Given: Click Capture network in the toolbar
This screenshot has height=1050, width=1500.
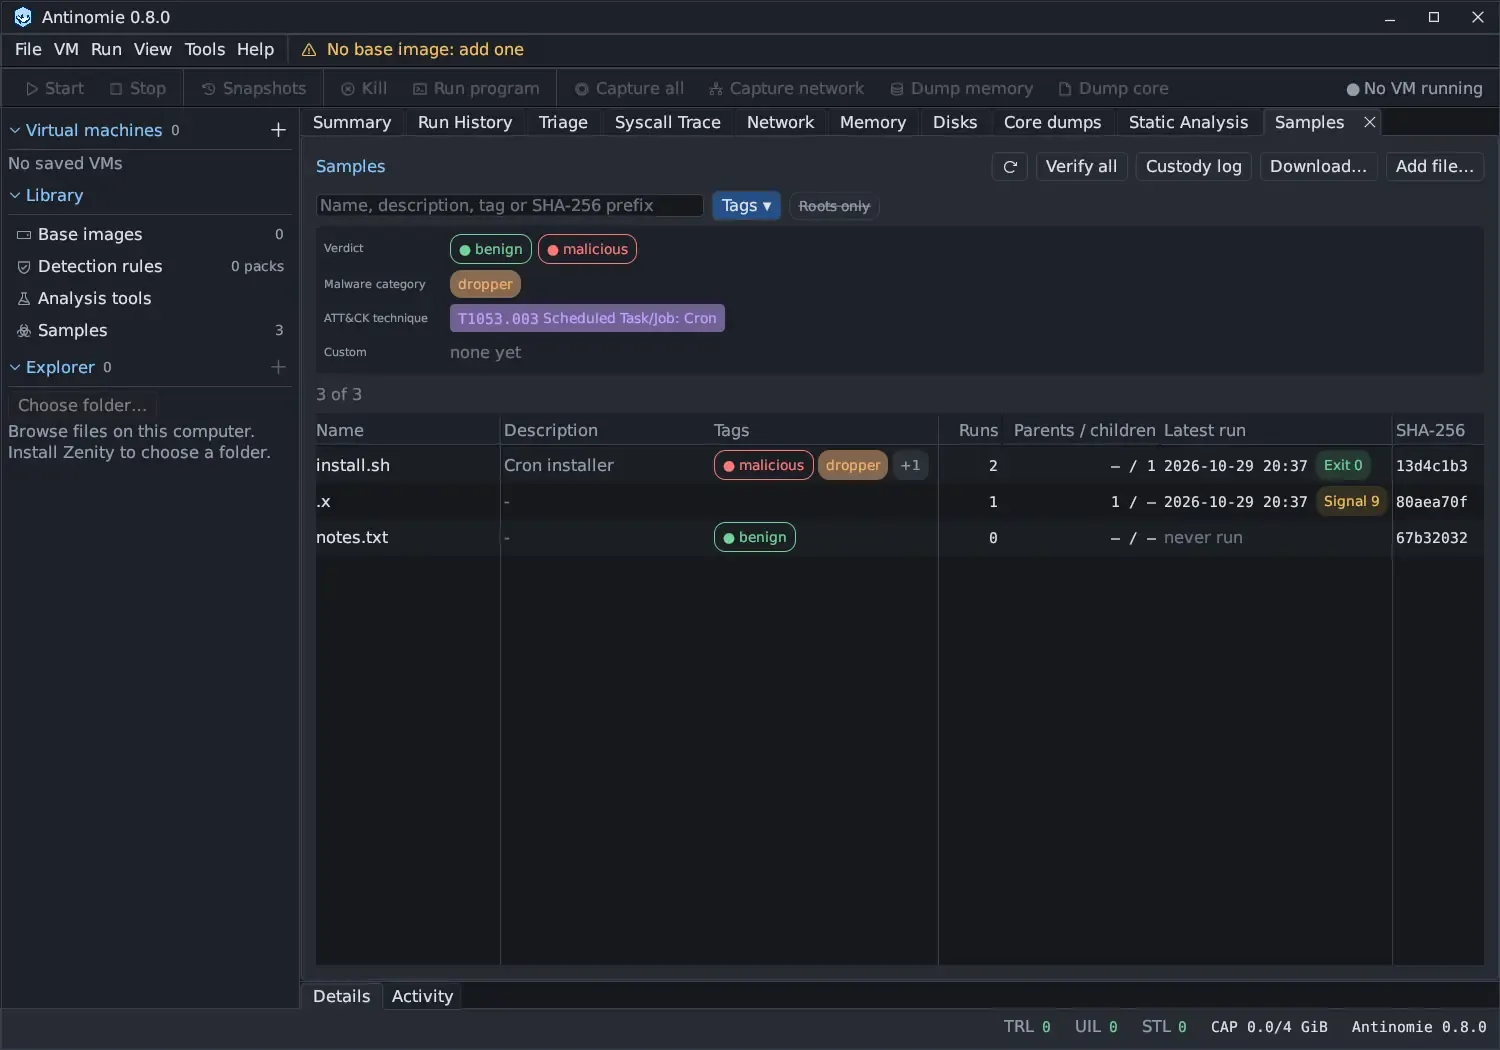Looking at the screenshot, I should 786,89.
